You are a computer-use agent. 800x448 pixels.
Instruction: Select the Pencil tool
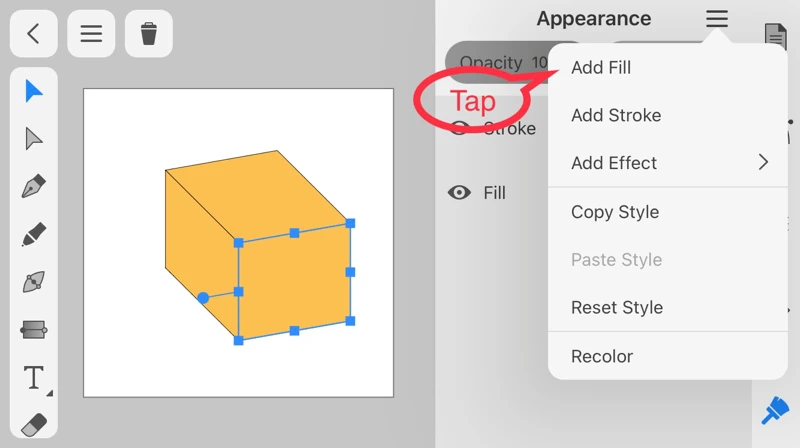34,235
